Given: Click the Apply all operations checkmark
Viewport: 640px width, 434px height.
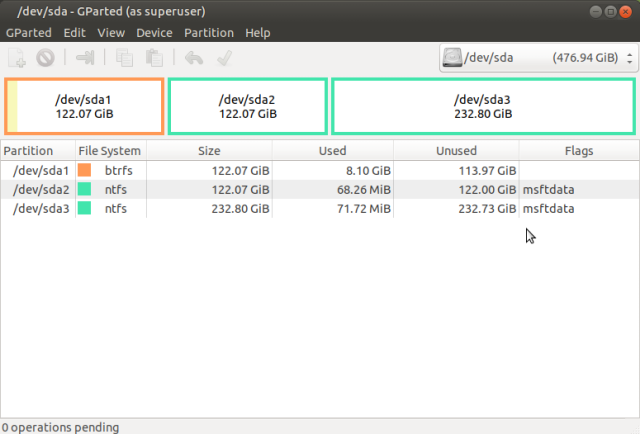Looking at the screenshot, I should point(225,58).
